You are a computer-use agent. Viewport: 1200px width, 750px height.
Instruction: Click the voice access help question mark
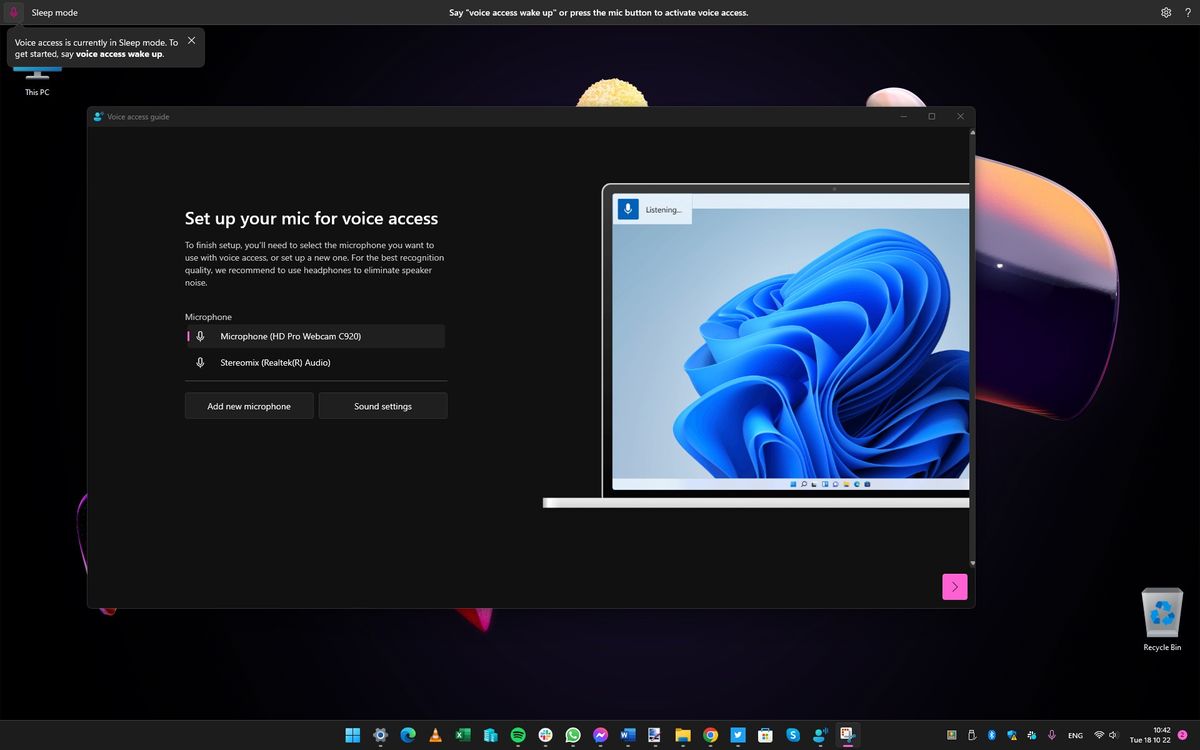(1188, 12)
